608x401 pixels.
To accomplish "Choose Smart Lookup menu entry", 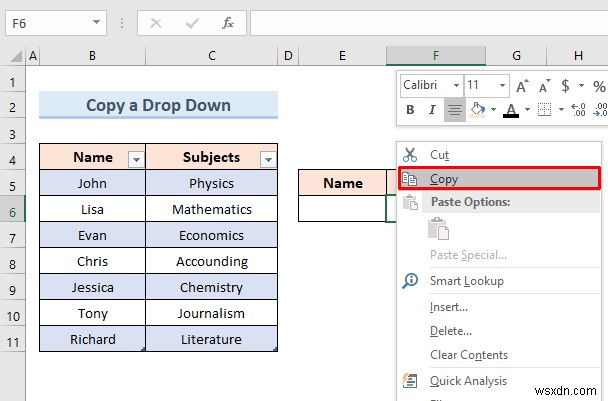I will 499,280.
